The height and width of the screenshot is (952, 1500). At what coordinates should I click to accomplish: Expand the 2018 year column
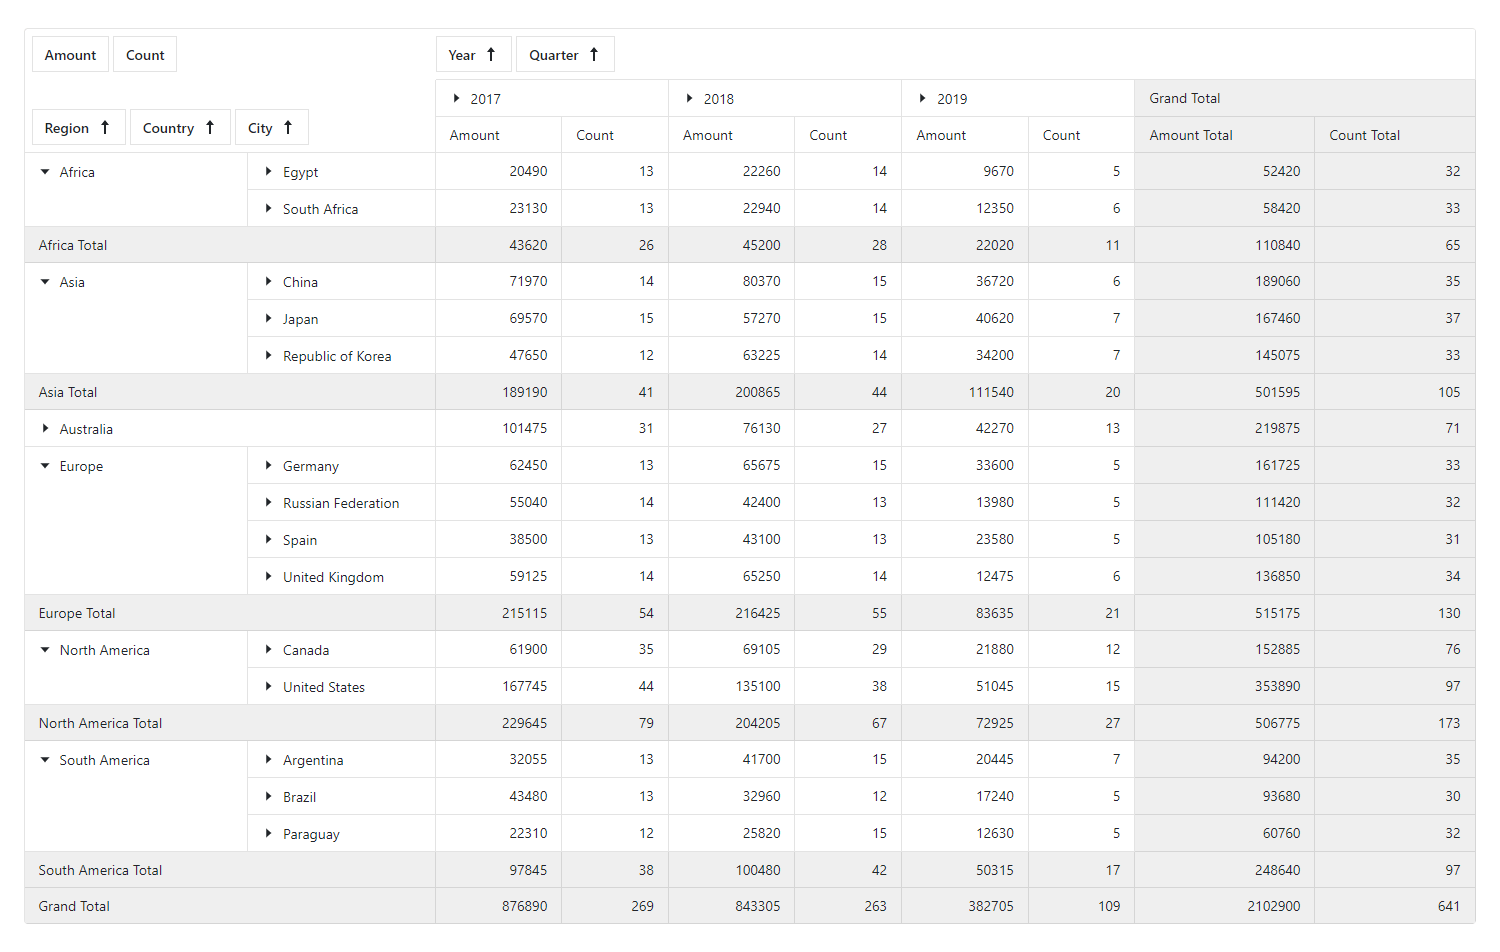click(690, 98)
